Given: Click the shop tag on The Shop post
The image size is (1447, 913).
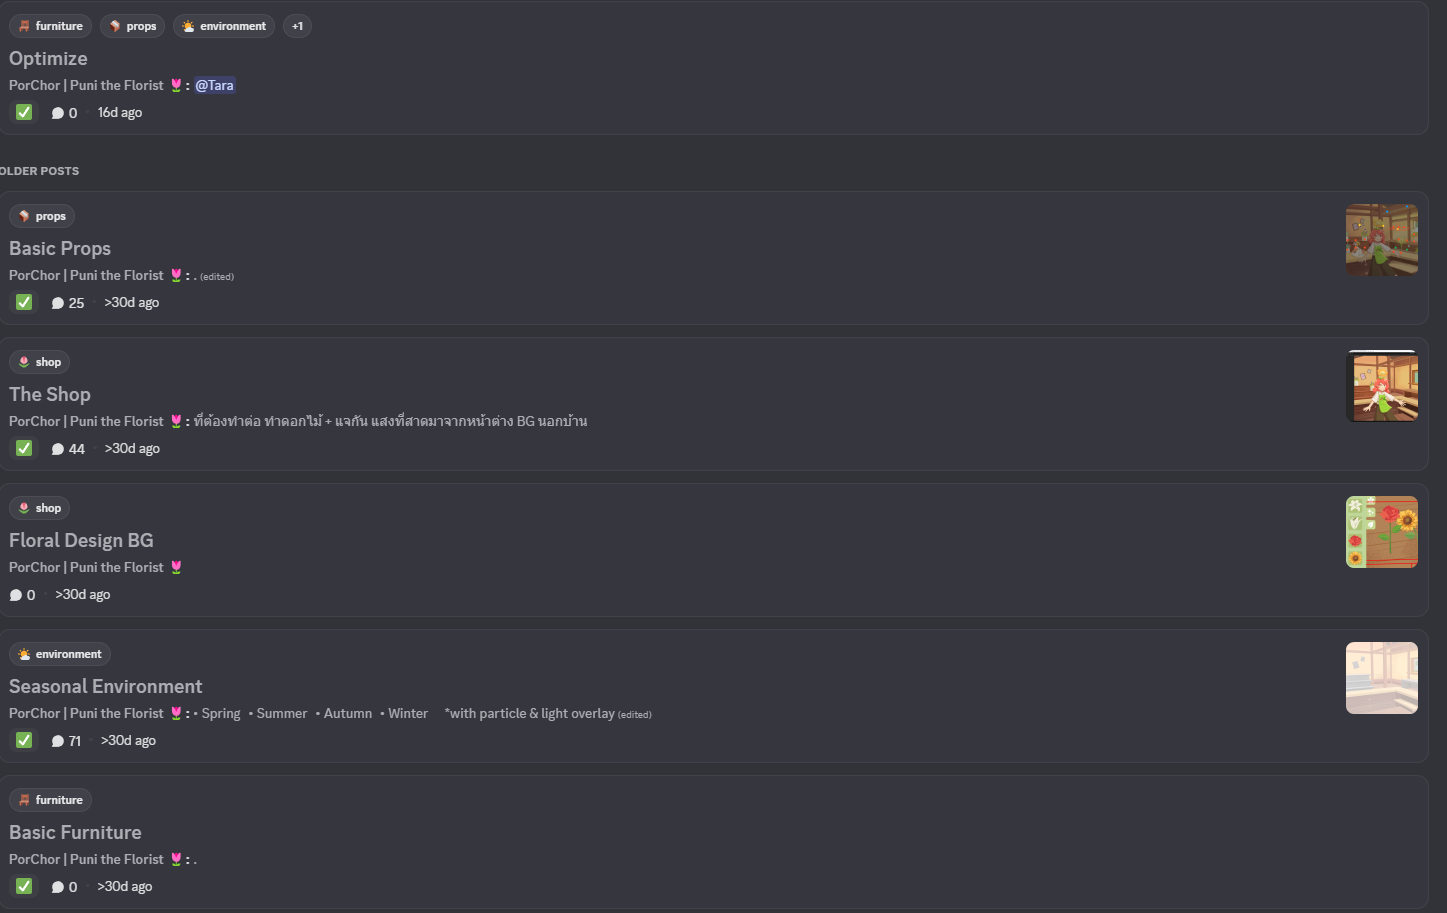Looking at the screenshot, I should (40, 362).
